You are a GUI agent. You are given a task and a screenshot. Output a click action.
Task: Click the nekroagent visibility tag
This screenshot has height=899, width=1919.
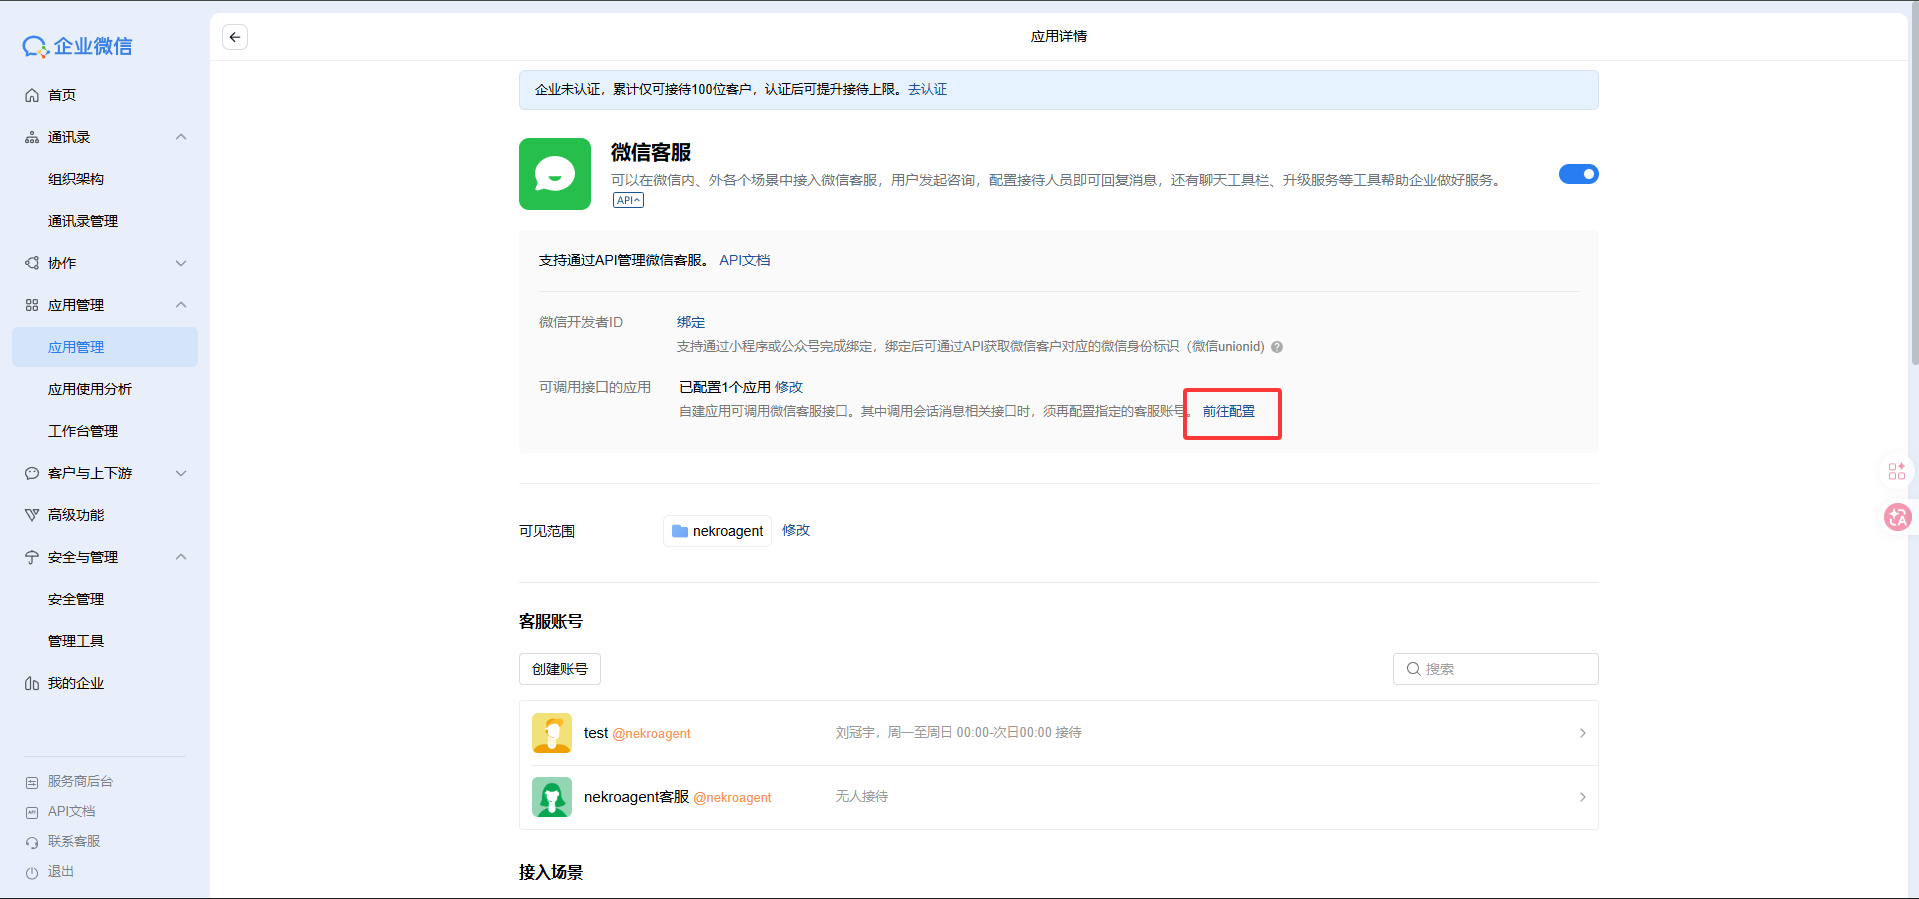[717, 531]
